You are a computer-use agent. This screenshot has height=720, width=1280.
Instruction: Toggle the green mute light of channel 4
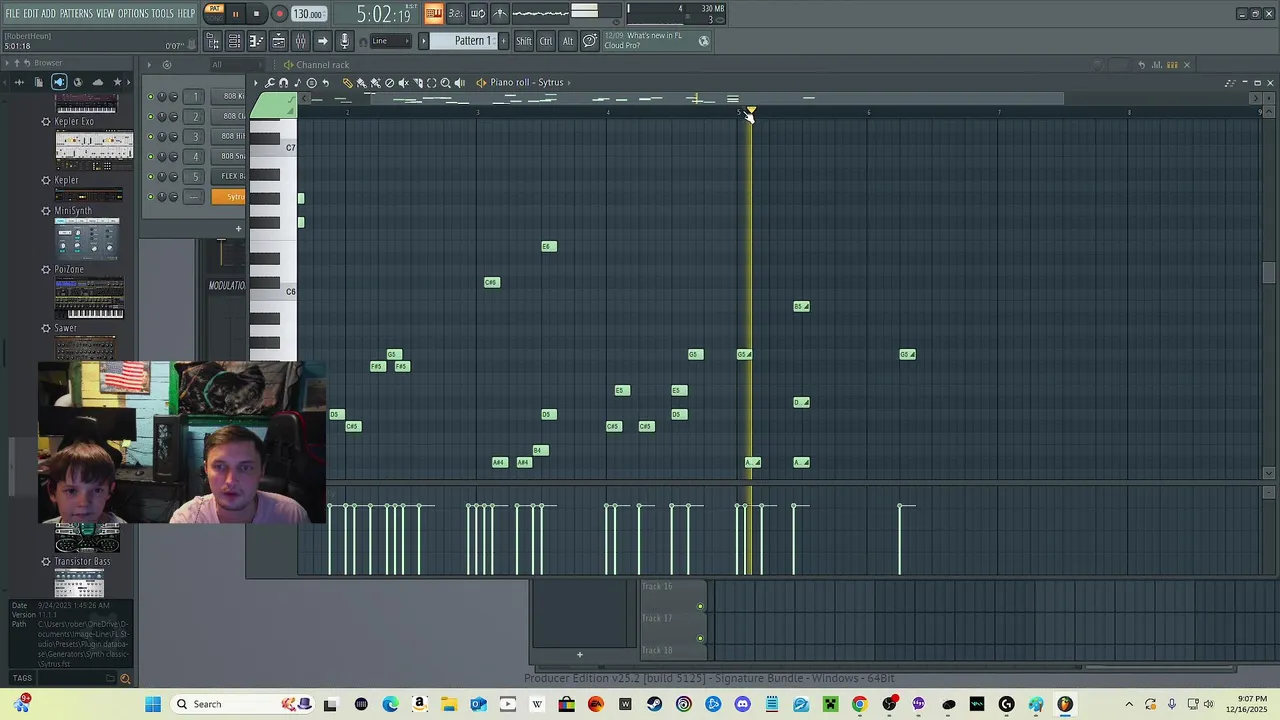pos(150,156)
